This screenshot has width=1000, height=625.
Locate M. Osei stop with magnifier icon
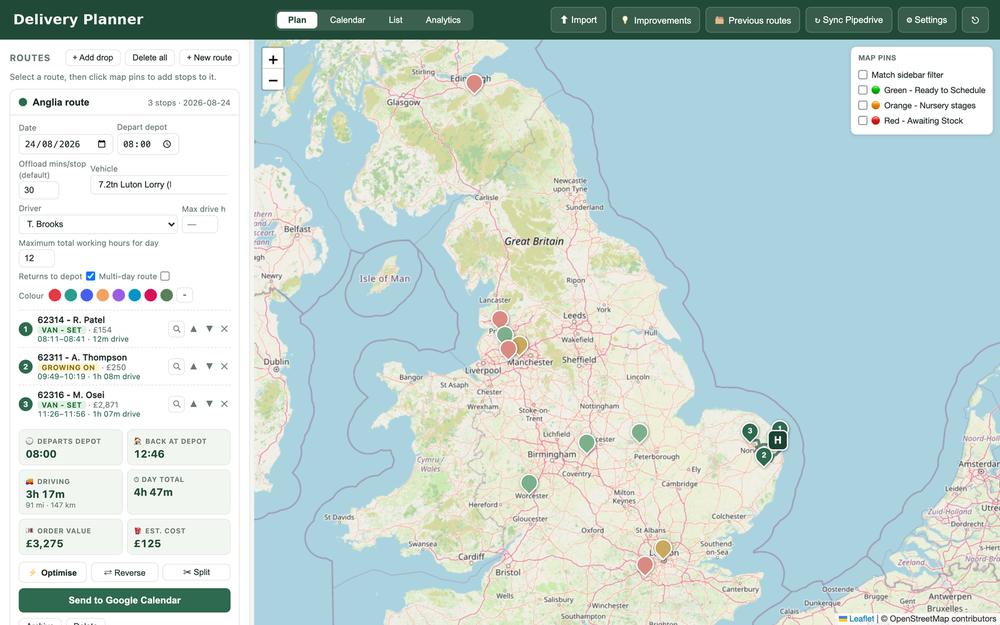177,404
